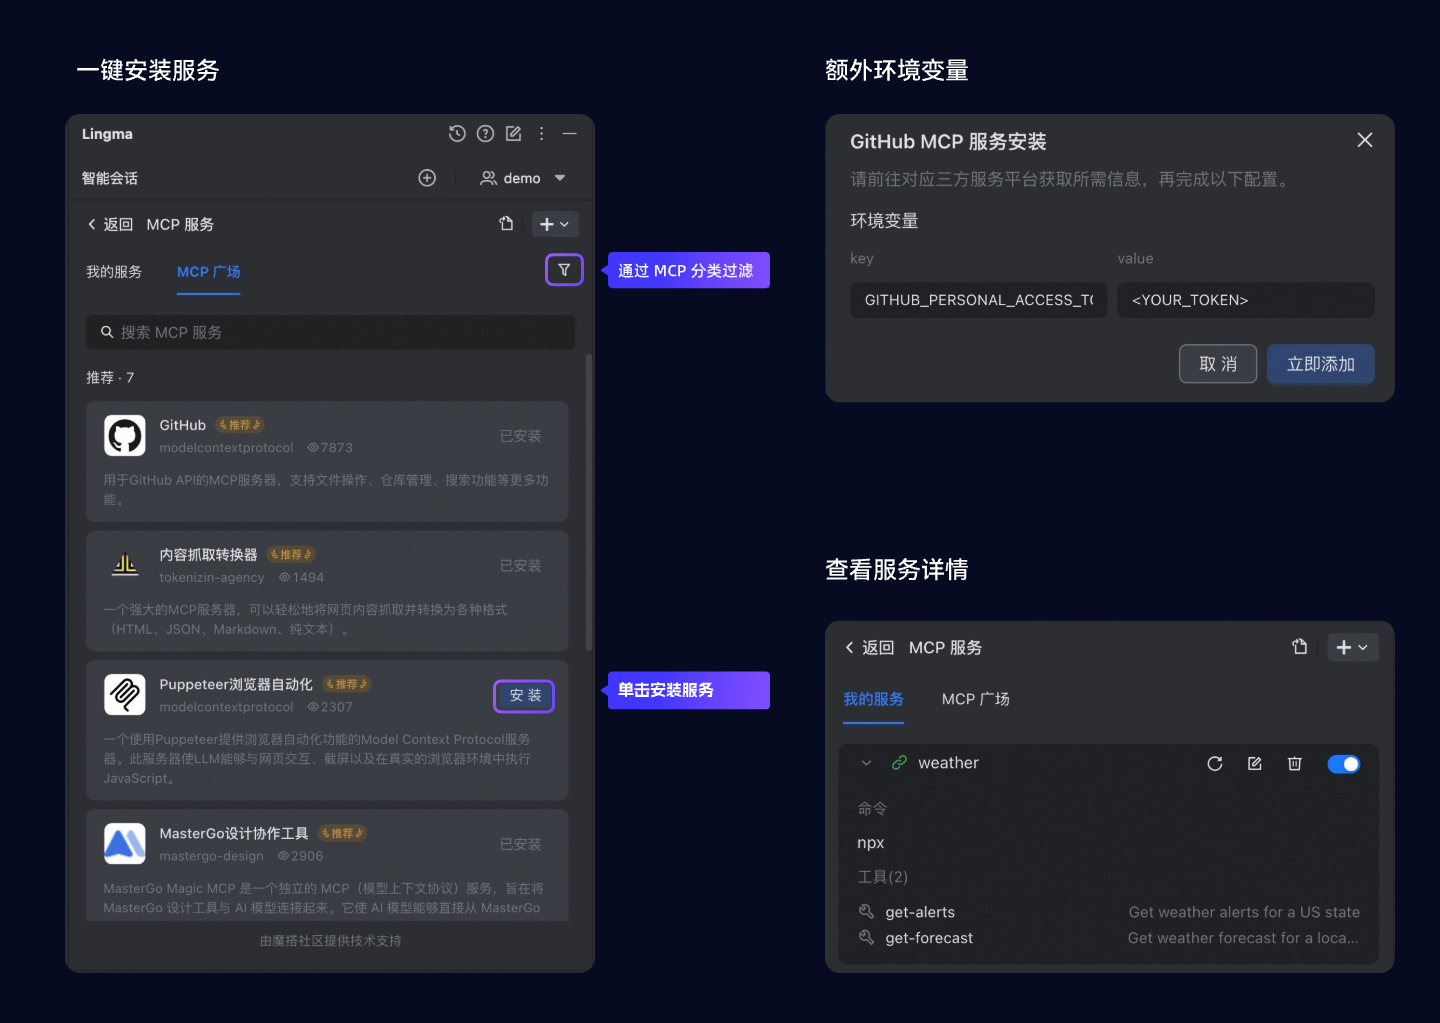This screenshot has width=1440, height=1023.
Task: Open MasterGo设计协作工具 card title
Action: (233, 833)
